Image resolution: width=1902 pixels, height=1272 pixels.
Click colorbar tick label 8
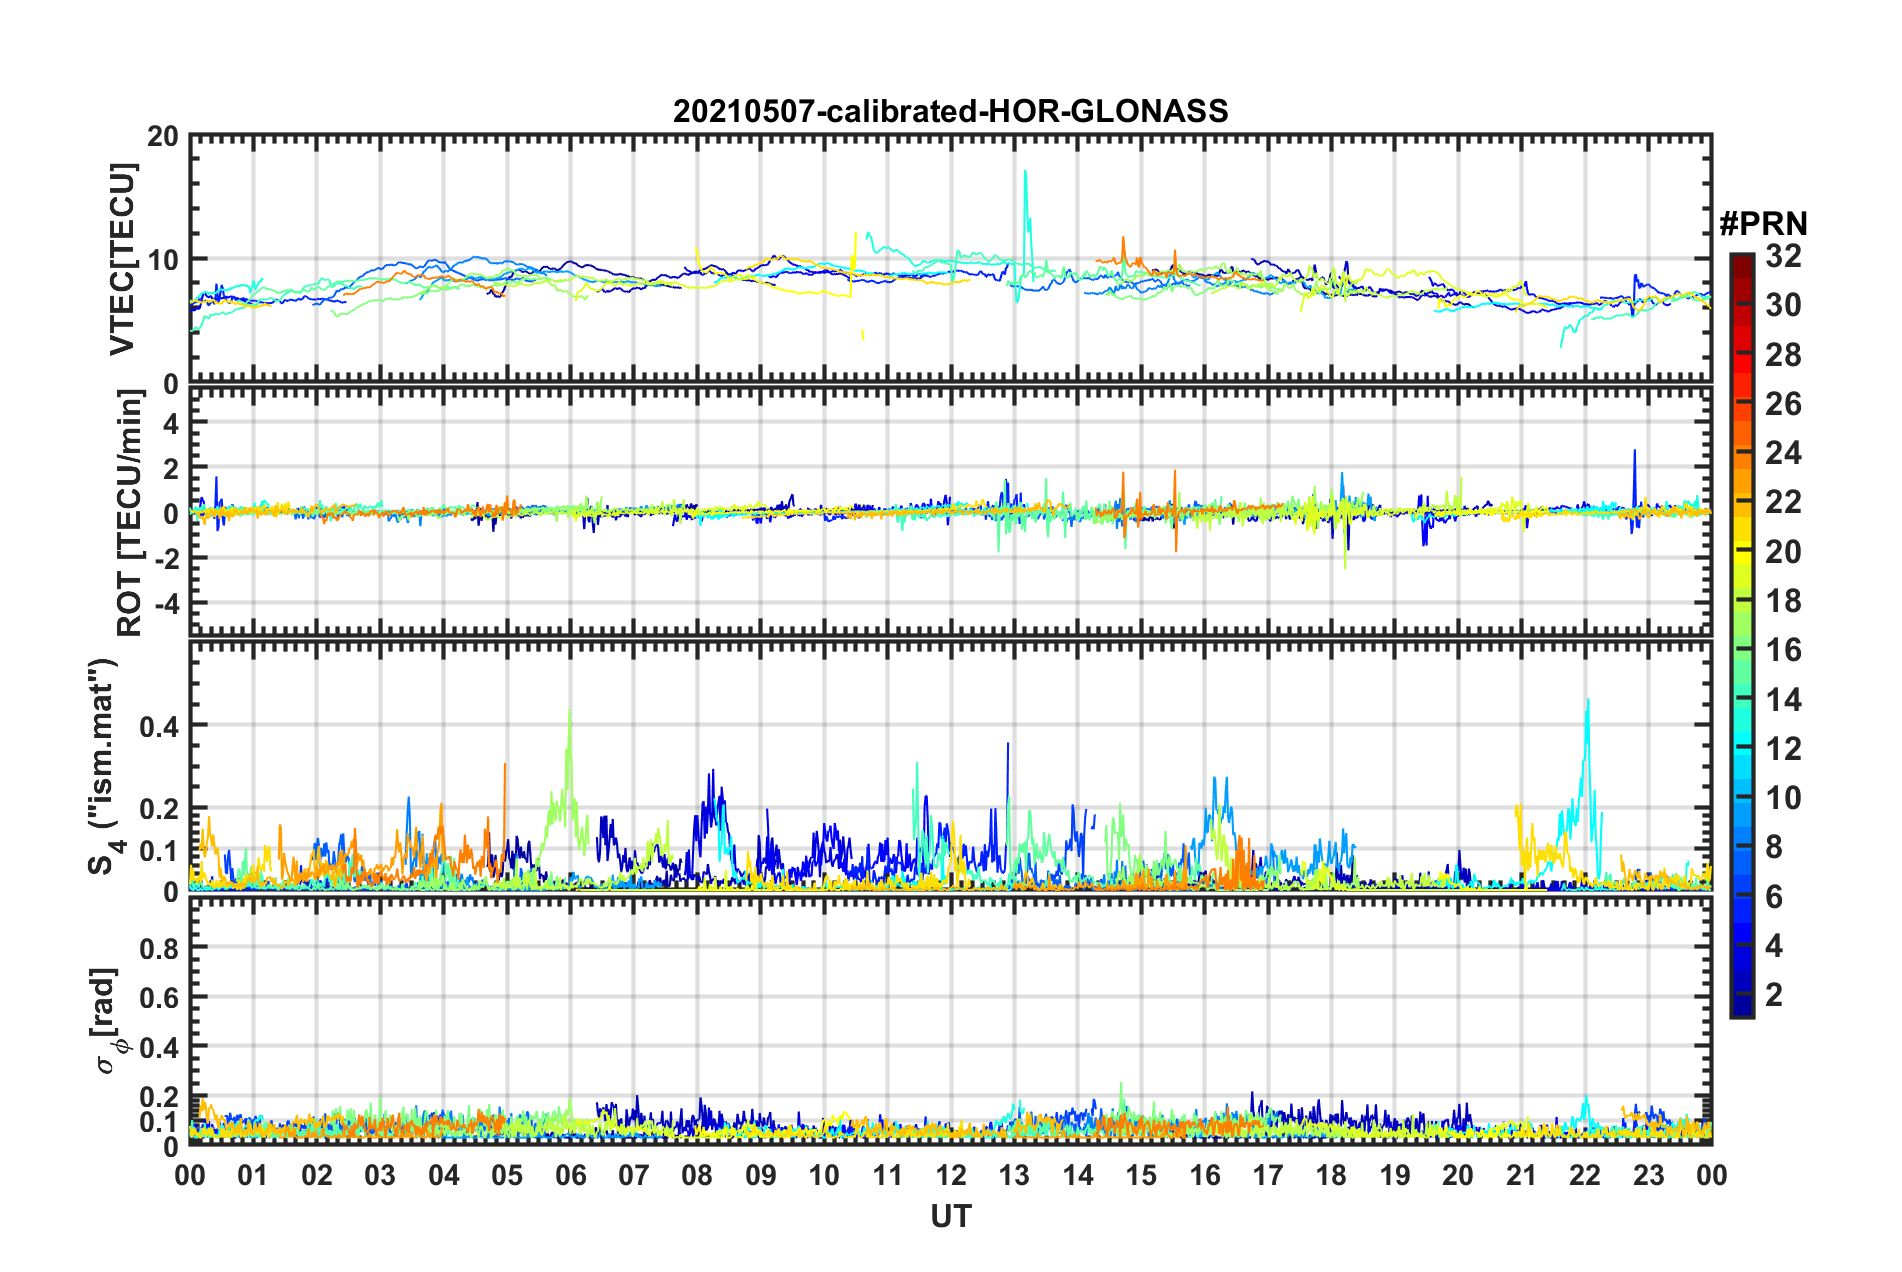coord(1774,847)
